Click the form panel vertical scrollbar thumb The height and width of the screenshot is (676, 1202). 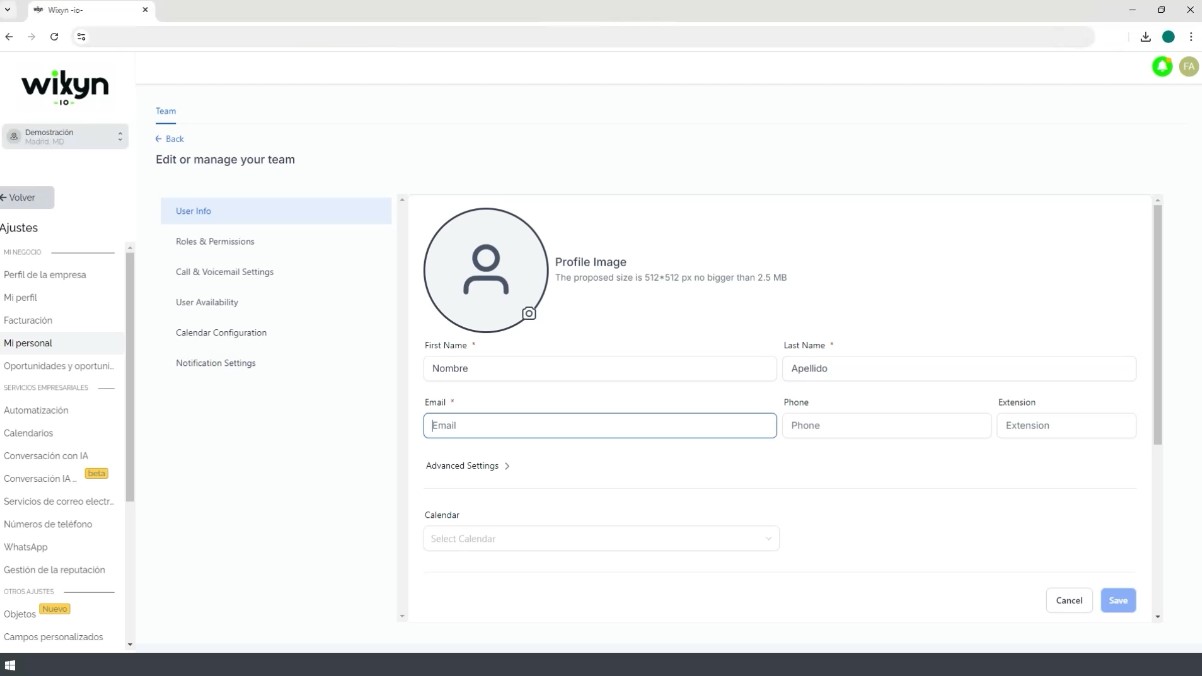click(1158, 325)
